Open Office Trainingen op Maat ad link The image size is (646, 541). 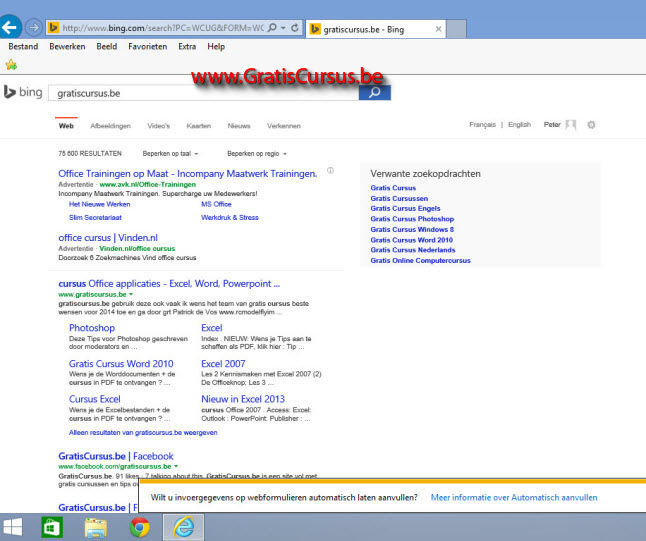(x=187, y=174)
